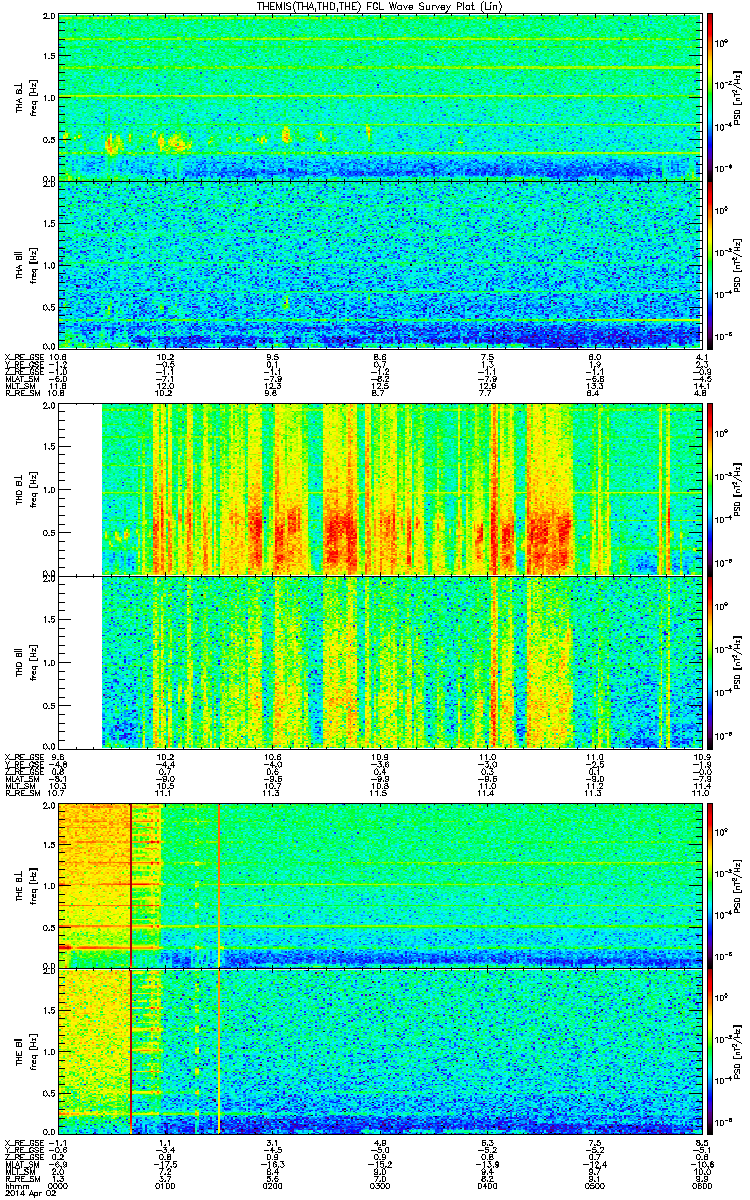The image size is (750, 1200).
Task: Click the THA BII spectrogram panel
Action: [380, 263]
